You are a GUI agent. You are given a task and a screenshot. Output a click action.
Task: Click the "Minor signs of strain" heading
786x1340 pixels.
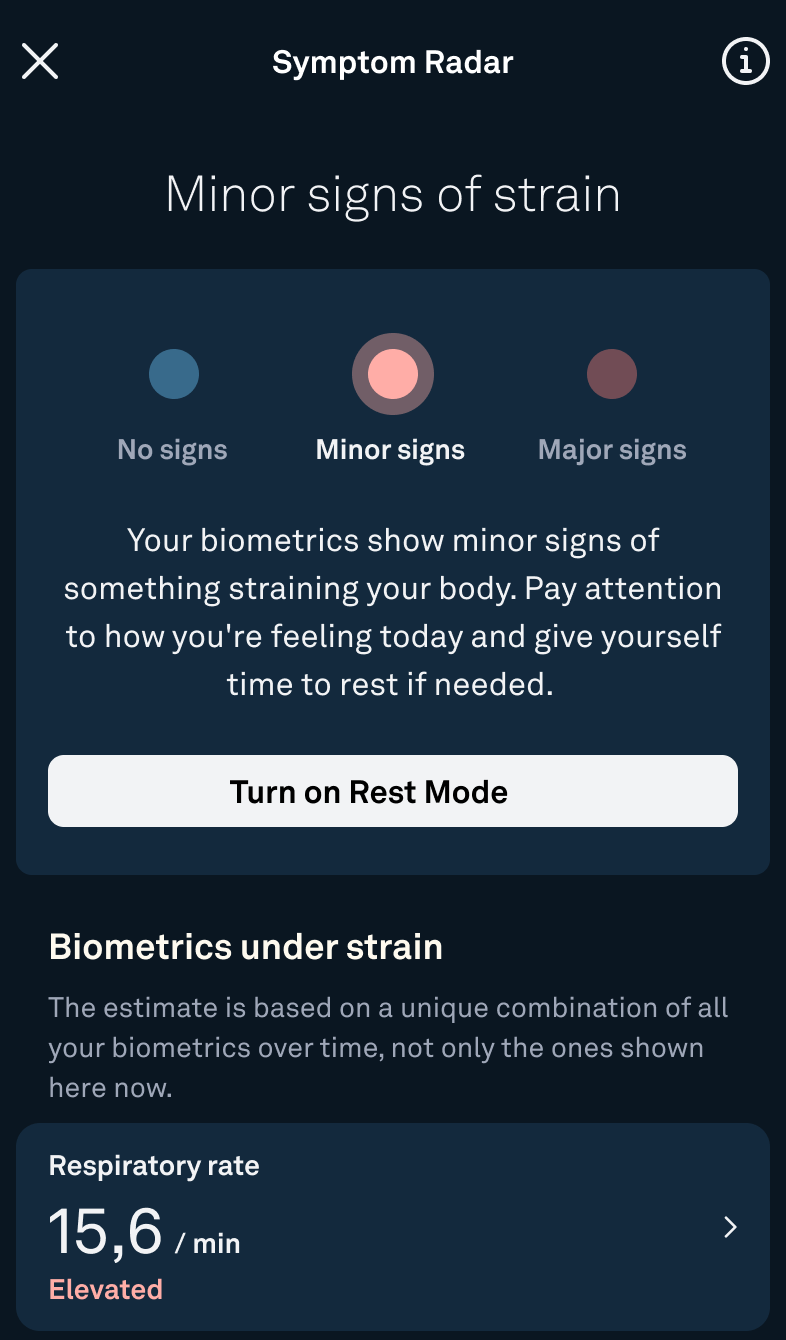point(392,194)
